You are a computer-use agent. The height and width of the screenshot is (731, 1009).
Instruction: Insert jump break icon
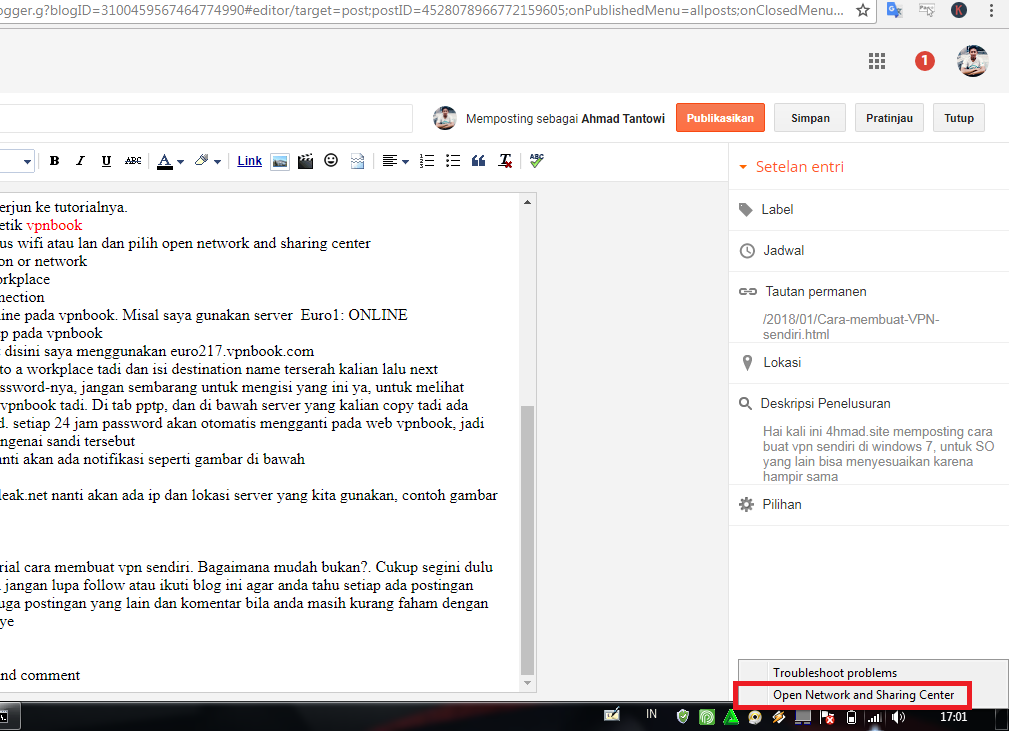358,161
